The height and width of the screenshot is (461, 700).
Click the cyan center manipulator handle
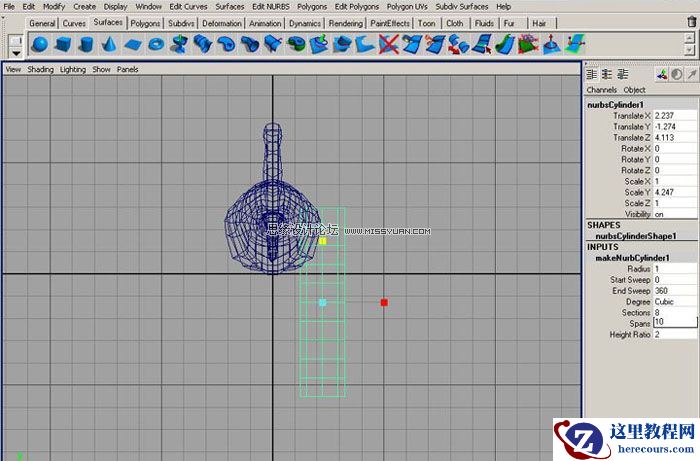[x=323, y=303]
